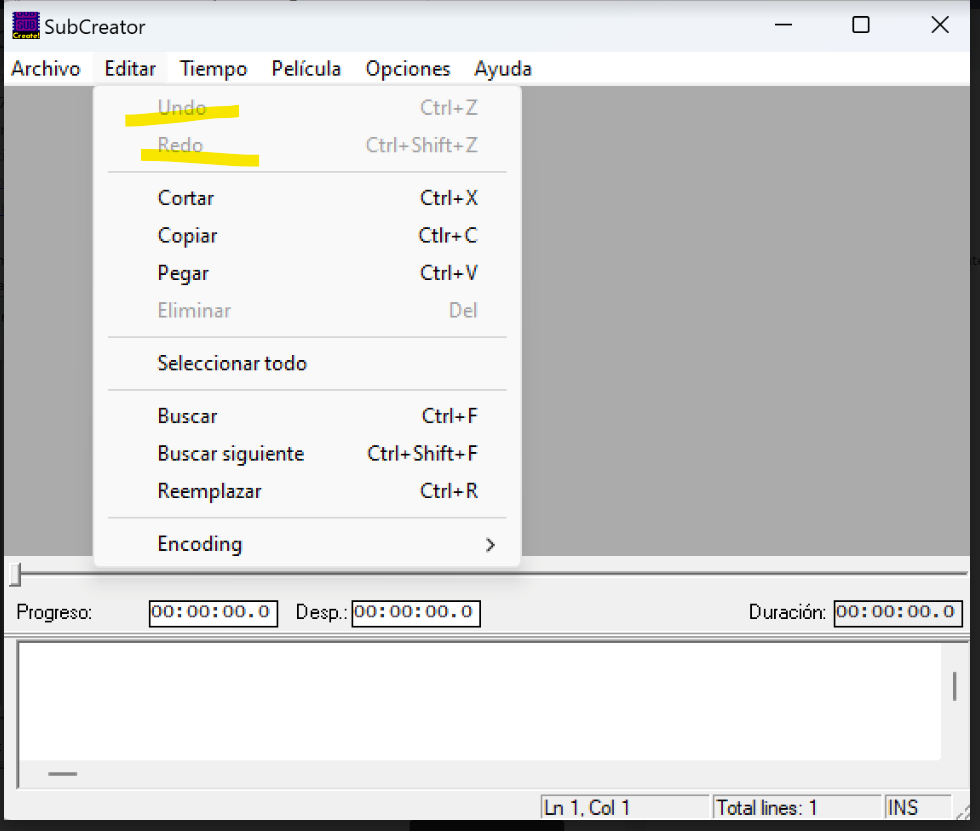Open the Opciones menu

pos(407,68)
